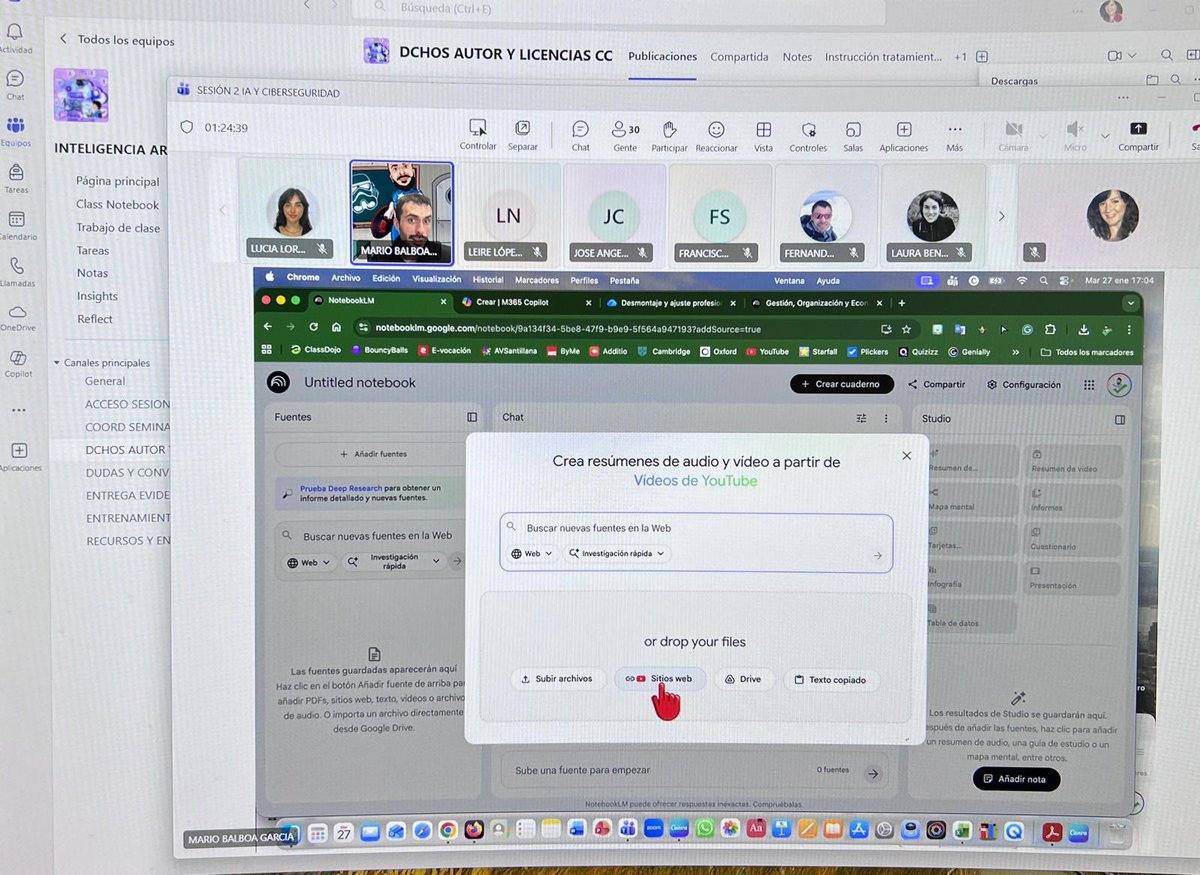The image size is (1200, 875).
Task: Open Insights in the team menu
Action: tap(97, 296)
